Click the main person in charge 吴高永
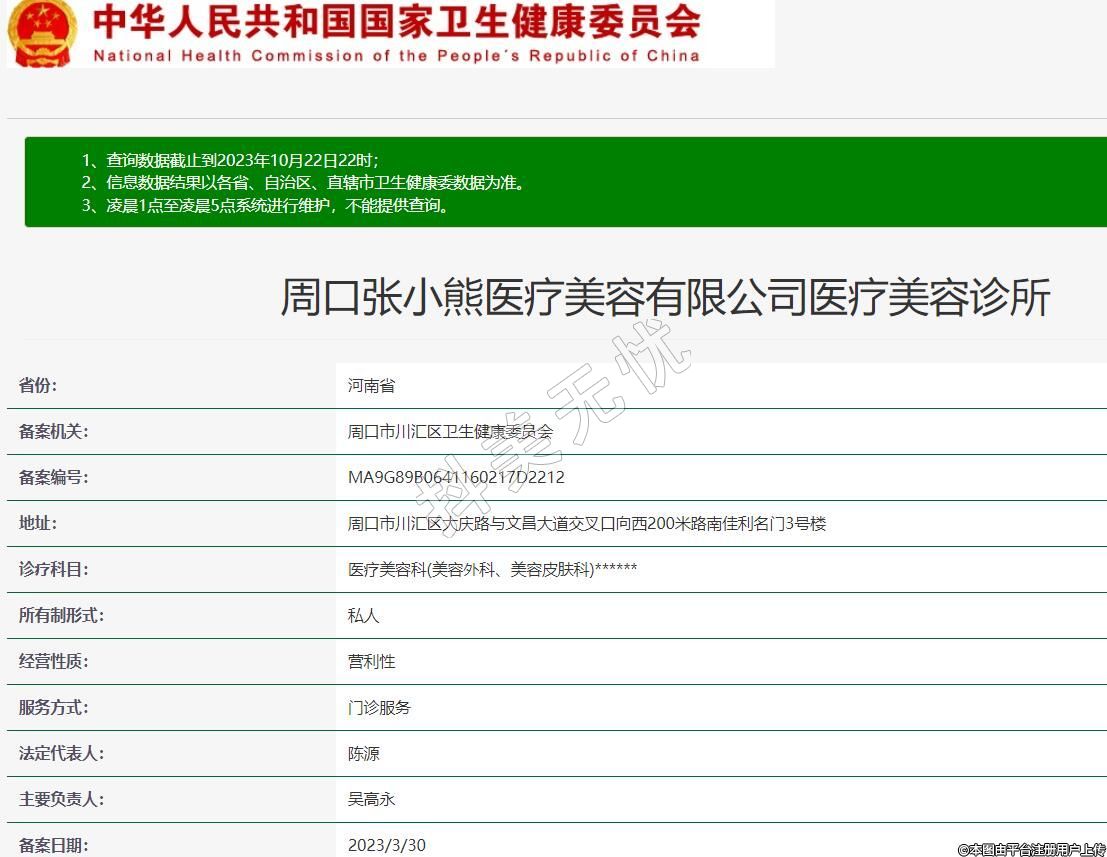 click(371, 800)
